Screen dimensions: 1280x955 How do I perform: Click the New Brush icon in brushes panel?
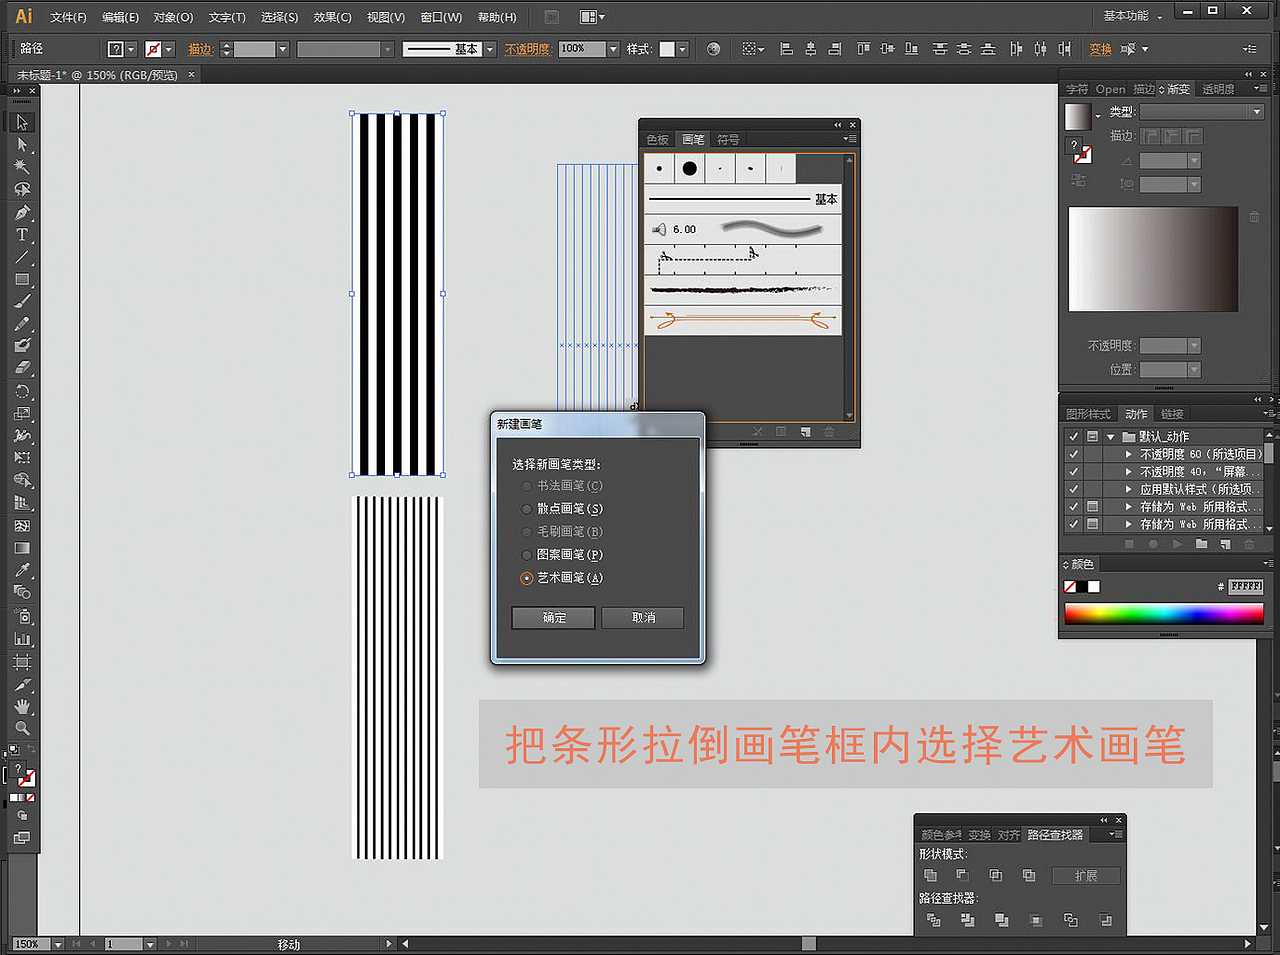pyautogui.click(x=805, y=431)
